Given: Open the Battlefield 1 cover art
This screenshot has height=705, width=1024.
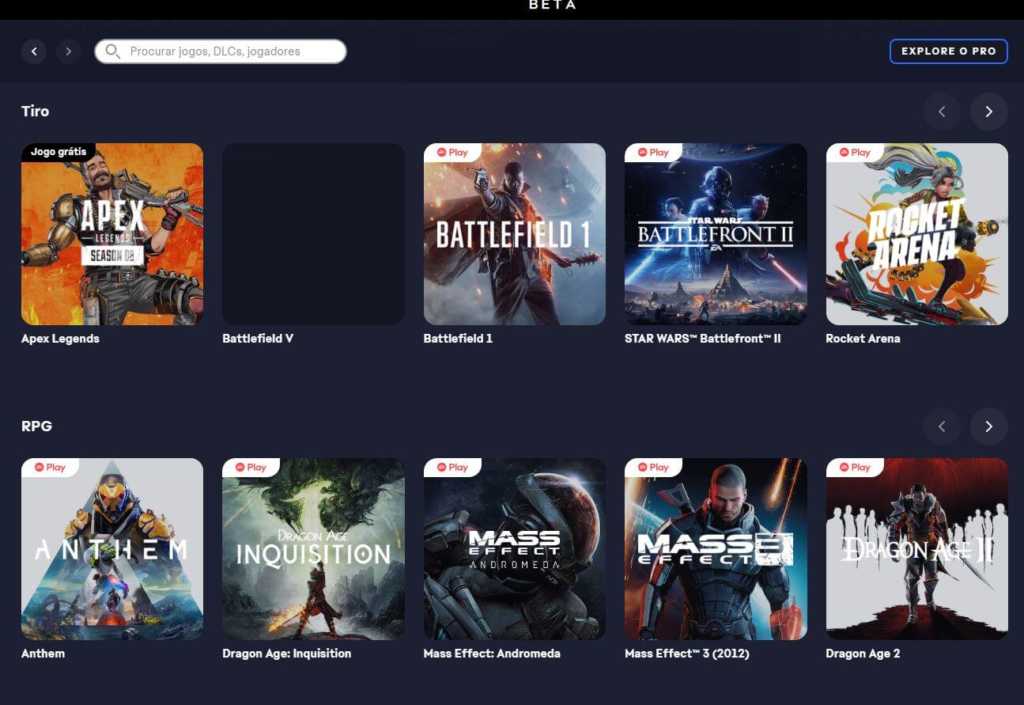Looking at the screenshot, I should point(515,234).
